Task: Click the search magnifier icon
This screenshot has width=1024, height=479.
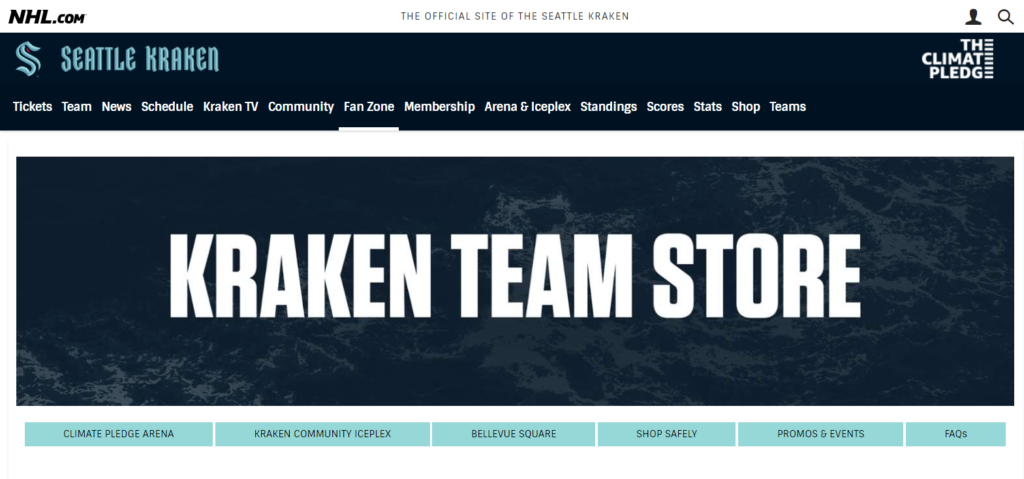Action: coord(1005,17)
